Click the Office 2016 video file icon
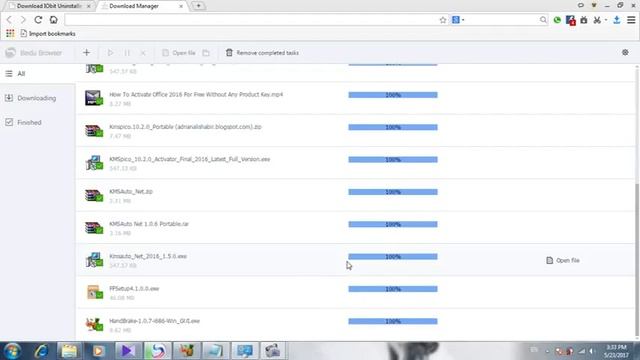Image resolution: width=640 pixels, height=360 pixels. 94,98
